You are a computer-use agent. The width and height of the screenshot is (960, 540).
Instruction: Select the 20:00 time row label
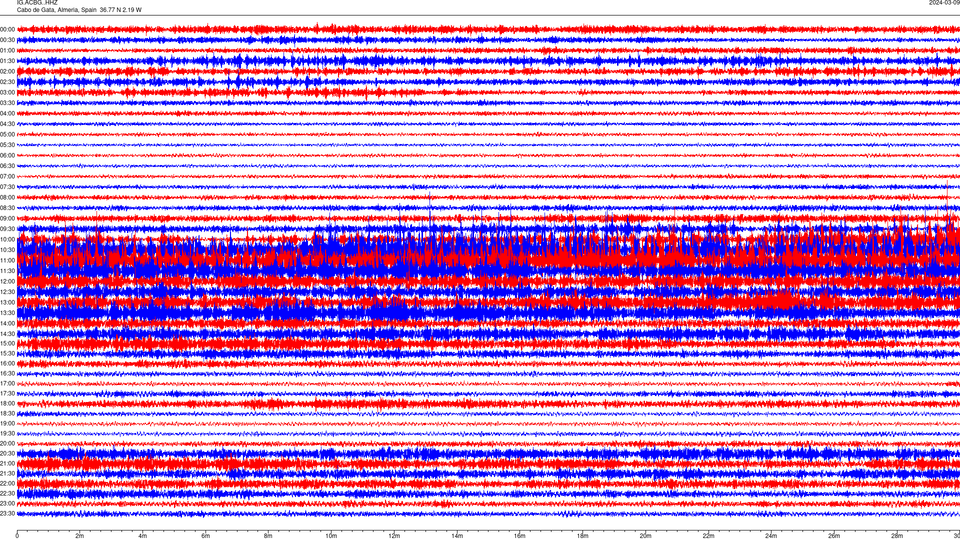[7, 443]
